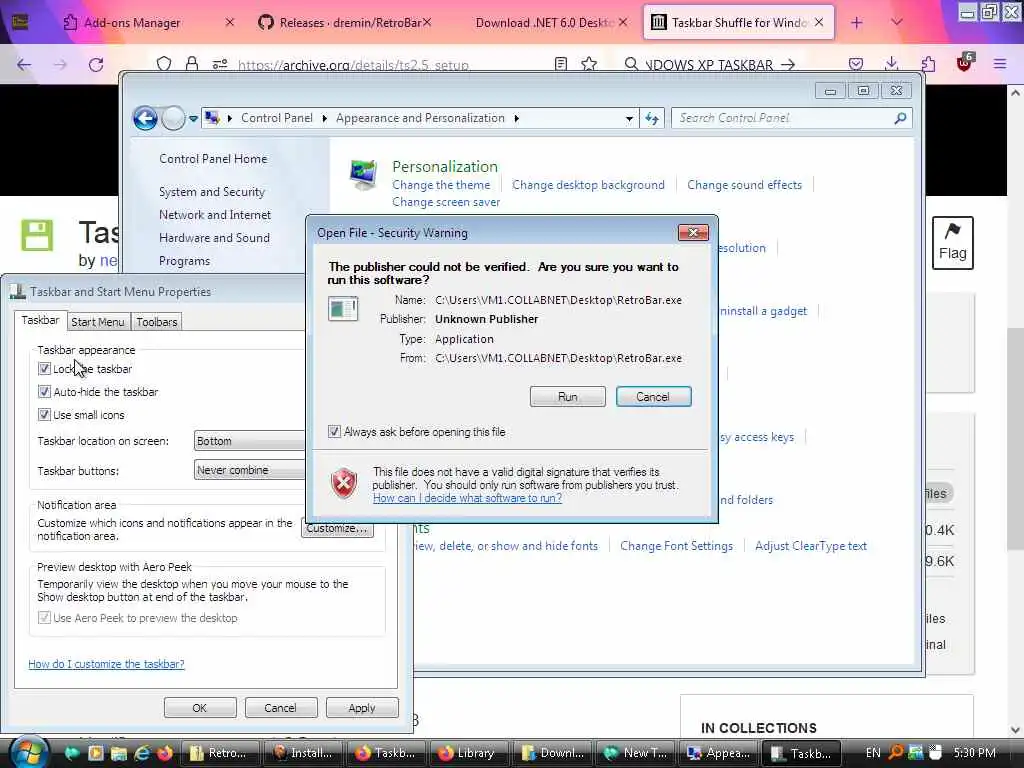
Task: Select the Taskbar properties tab
Action: (x=40, y=320)
